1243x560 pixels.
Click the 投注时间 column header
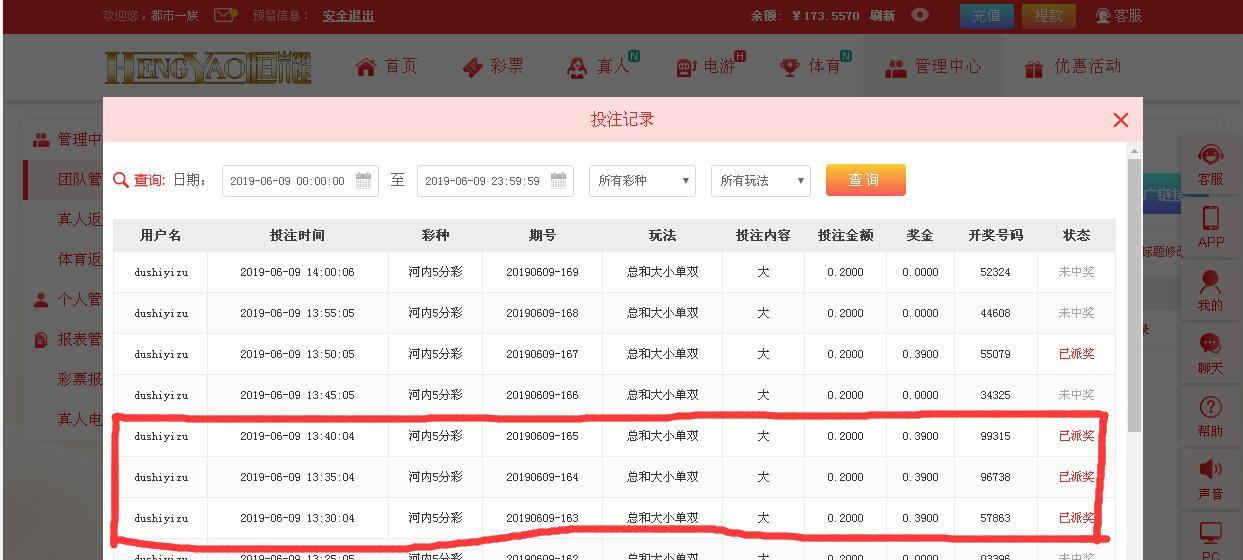(298, 235)
